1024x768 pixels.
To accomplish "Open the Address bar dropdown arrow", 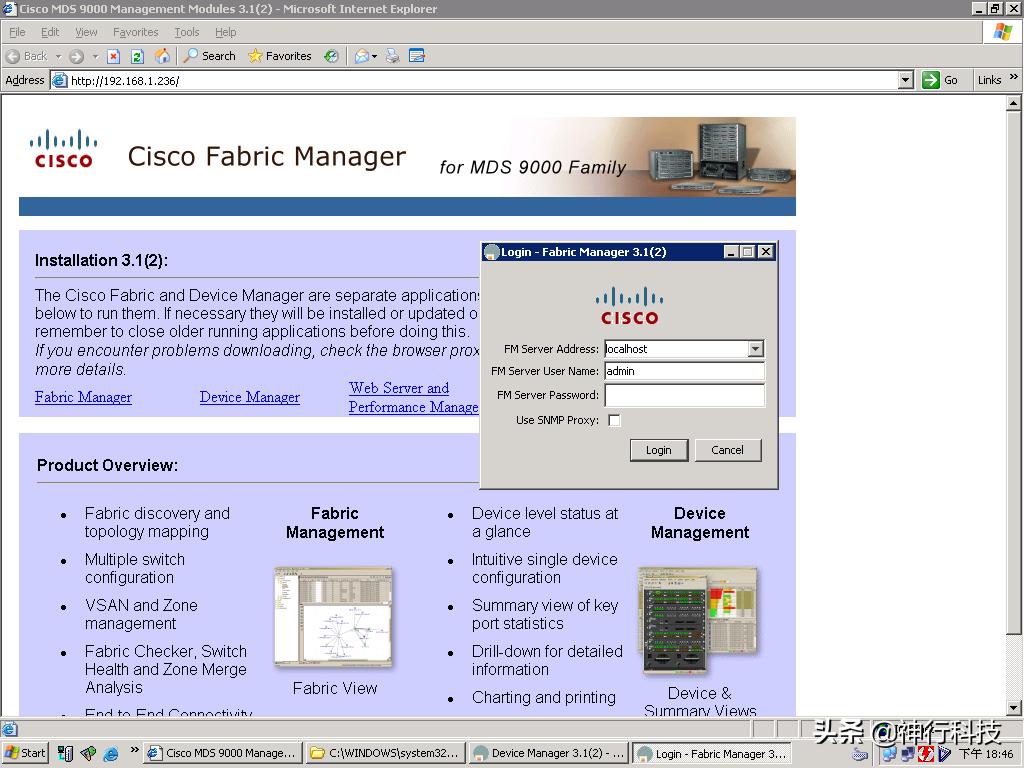I will 905,80.
